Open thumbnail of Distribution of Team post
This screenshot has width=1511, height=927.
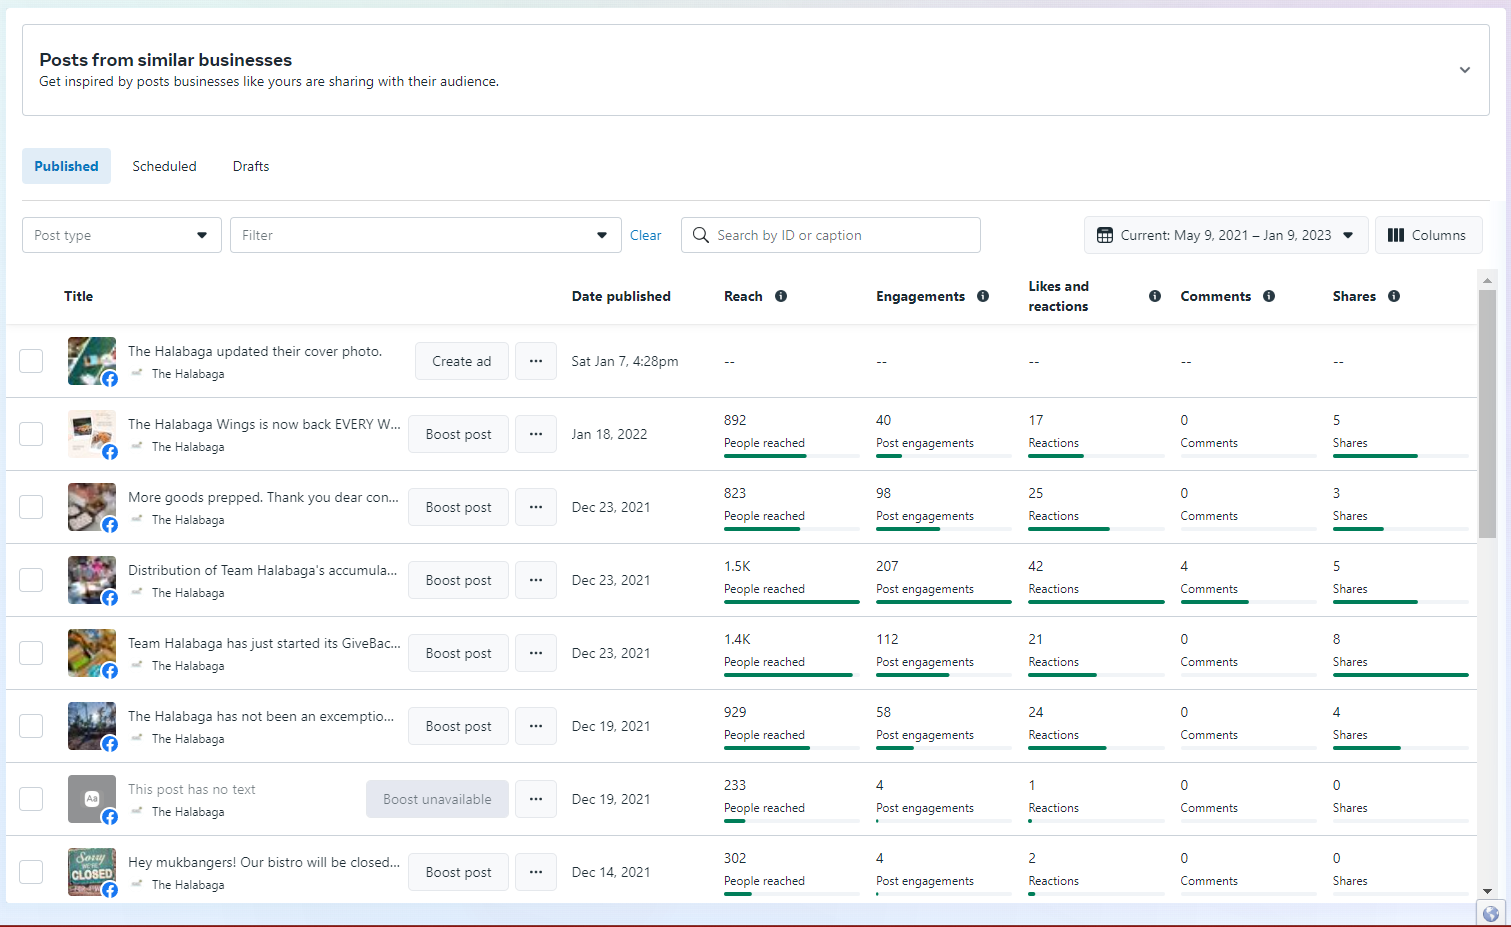(92, 580)
